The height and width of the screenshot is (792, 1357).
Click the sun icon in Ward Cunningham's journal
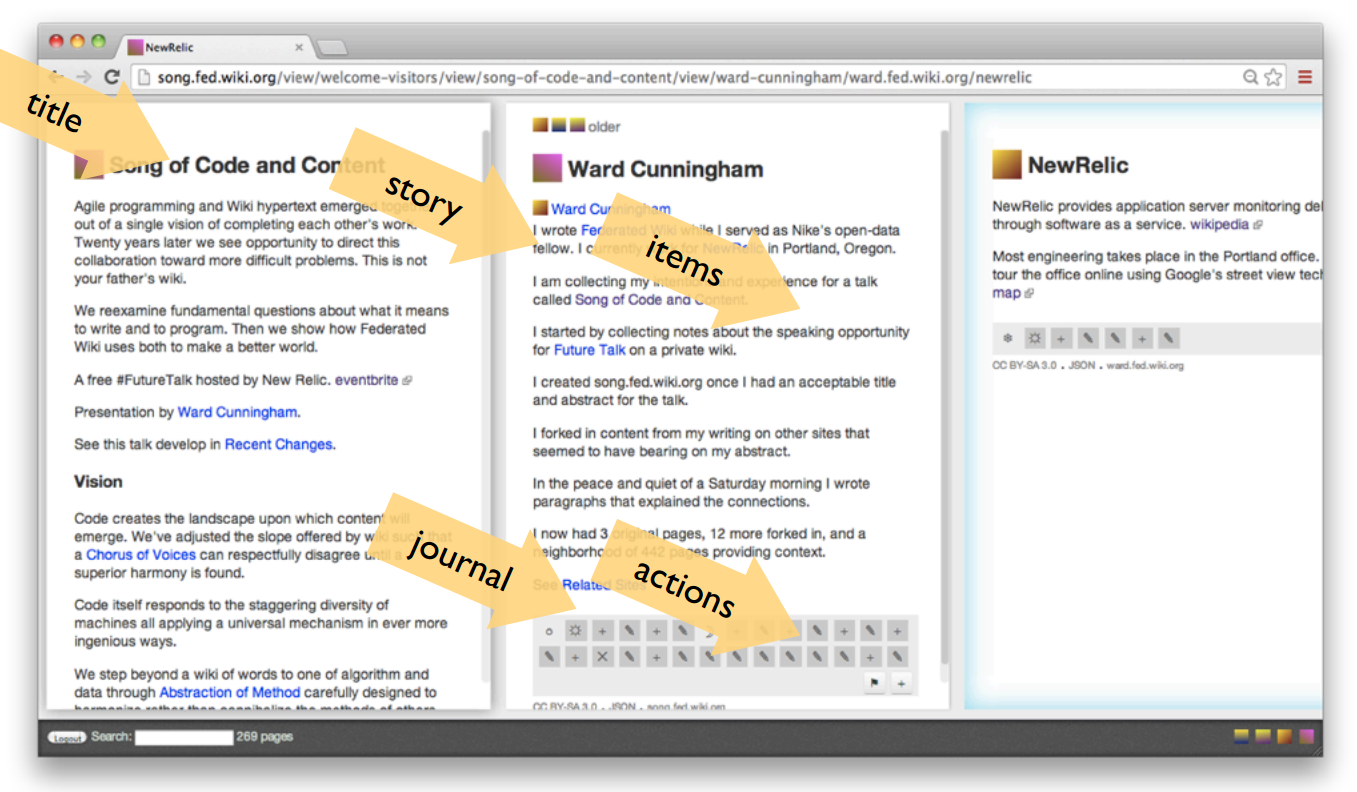pyautogui.click(x=575, y=631)
